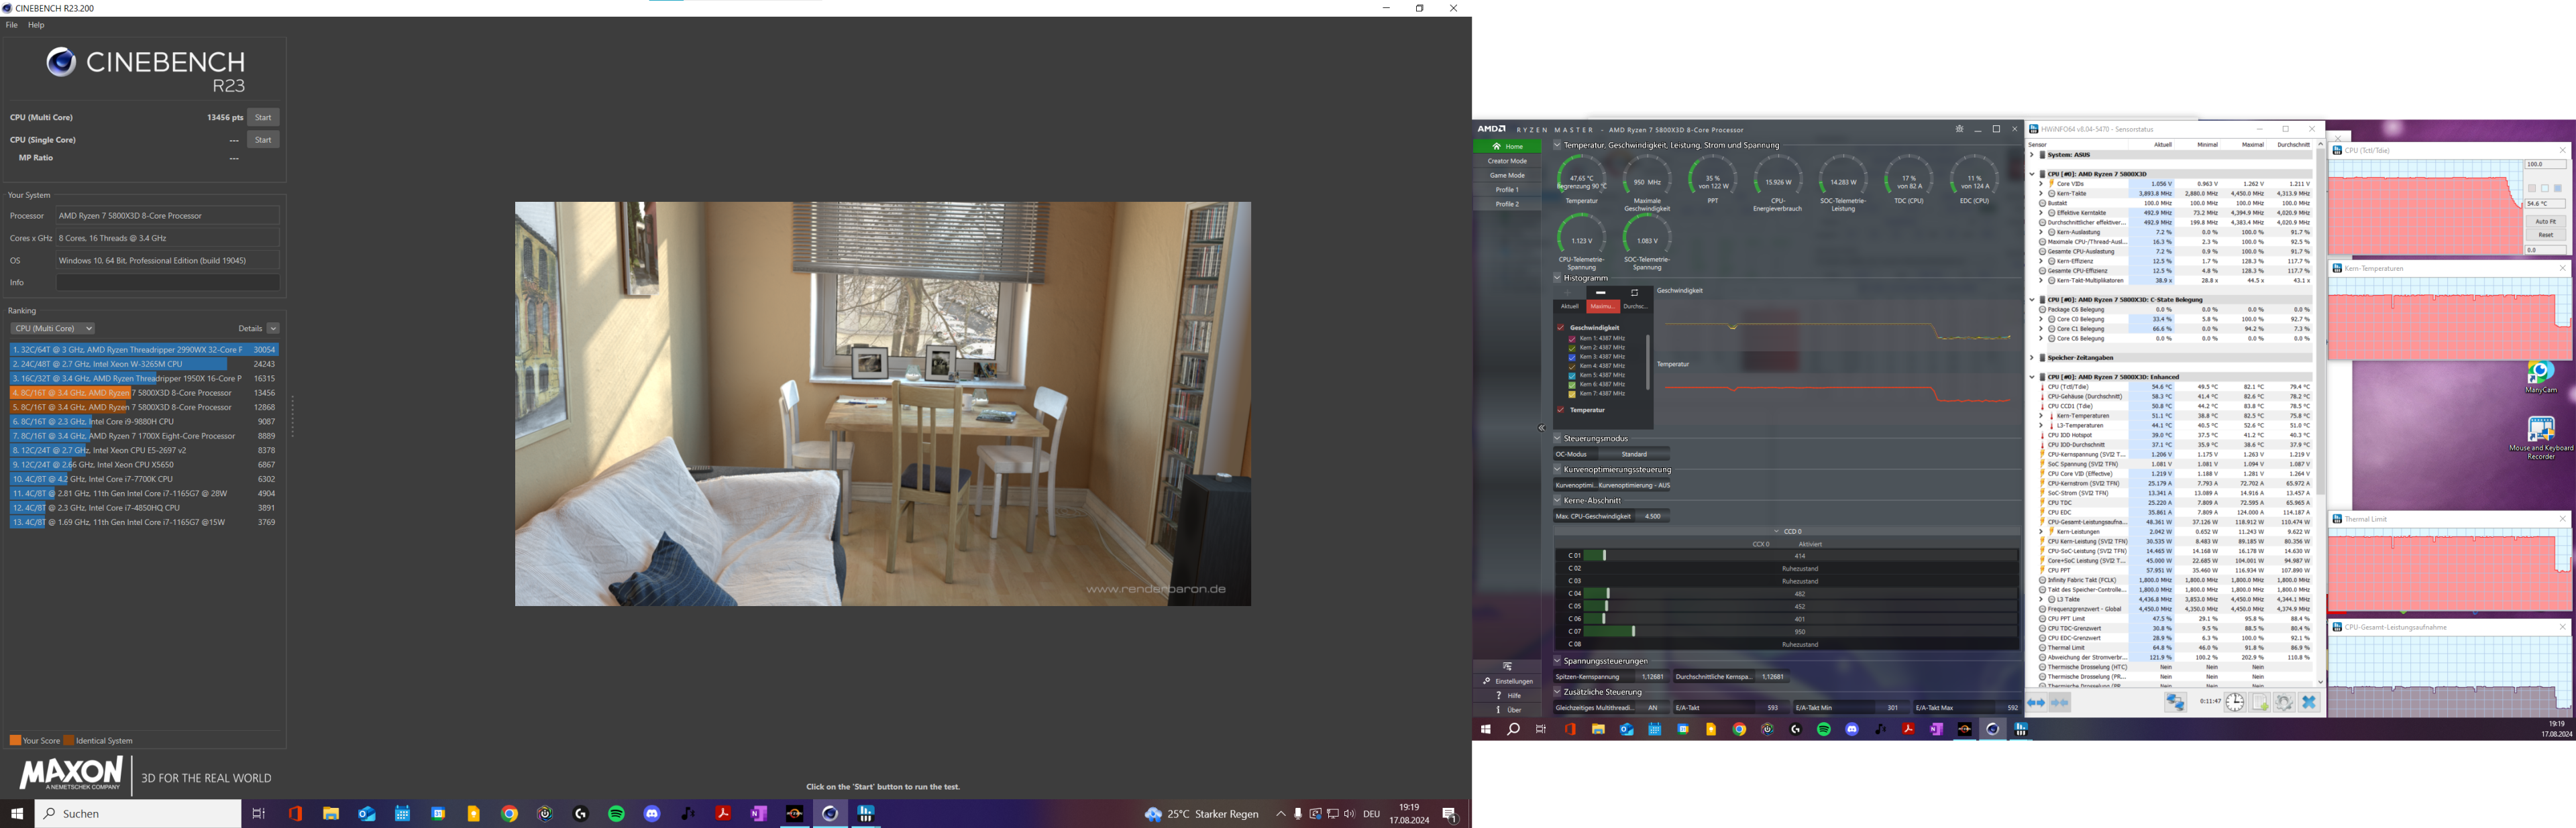The image size is (2576, 828).
Task: Toggle the Temperatur checkbox in the histogram legend
Action: [x=1560, y=410]
